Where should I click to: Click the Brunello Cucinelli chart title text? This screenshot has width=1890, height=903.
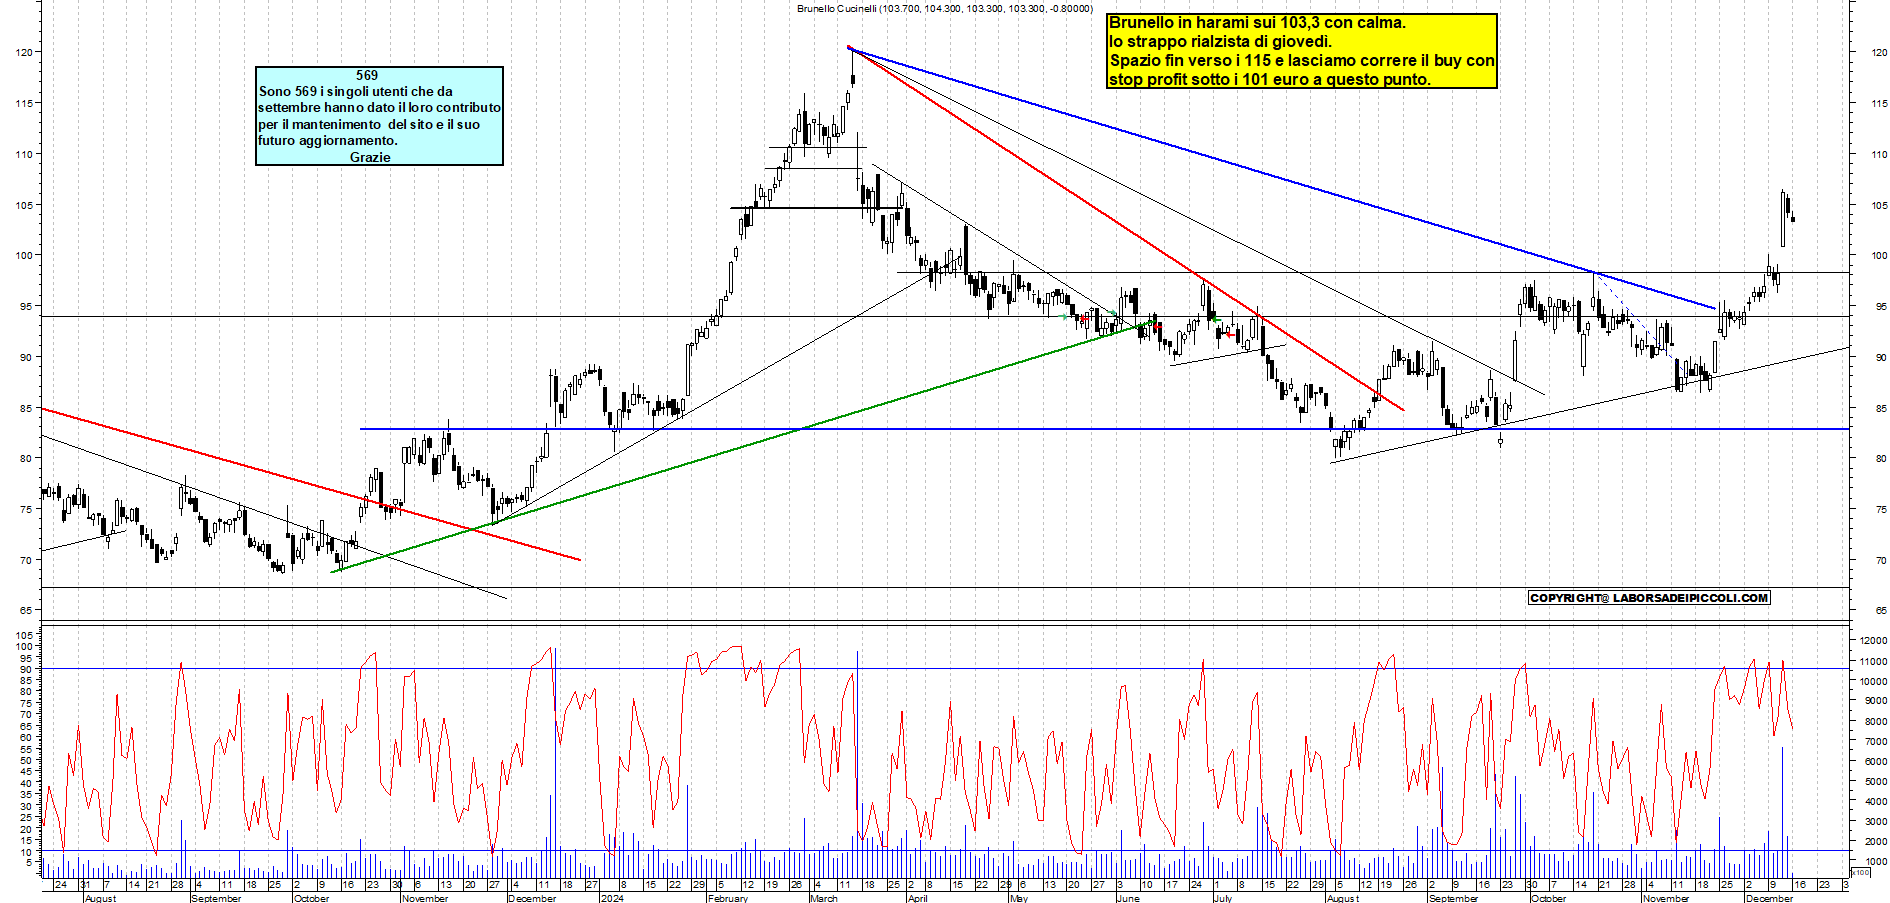pyautogui.click(x=944, y=8)
